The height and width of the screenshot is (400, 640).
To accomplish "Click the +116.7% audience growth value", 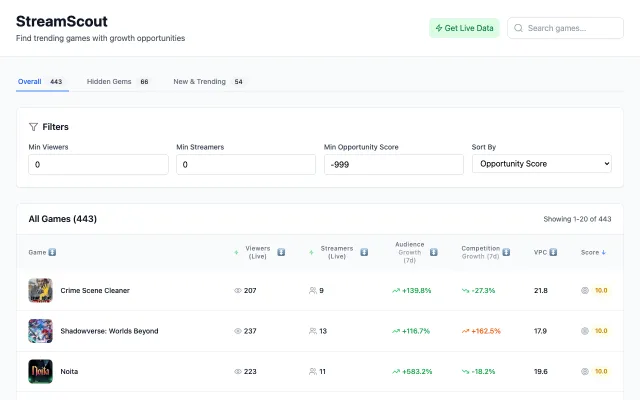I will pos(416,331).
